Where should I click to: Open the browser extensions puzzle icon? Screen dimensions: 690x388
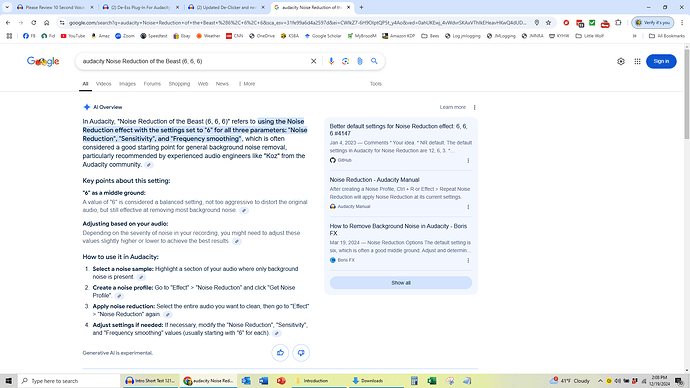point(618,22)
